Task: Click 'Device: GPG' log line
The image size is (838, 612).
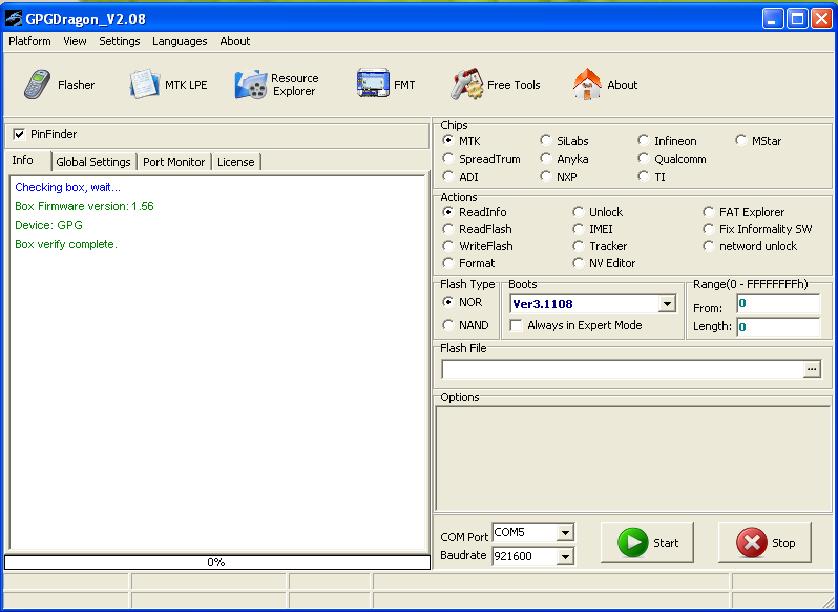Action: point(49,225)
